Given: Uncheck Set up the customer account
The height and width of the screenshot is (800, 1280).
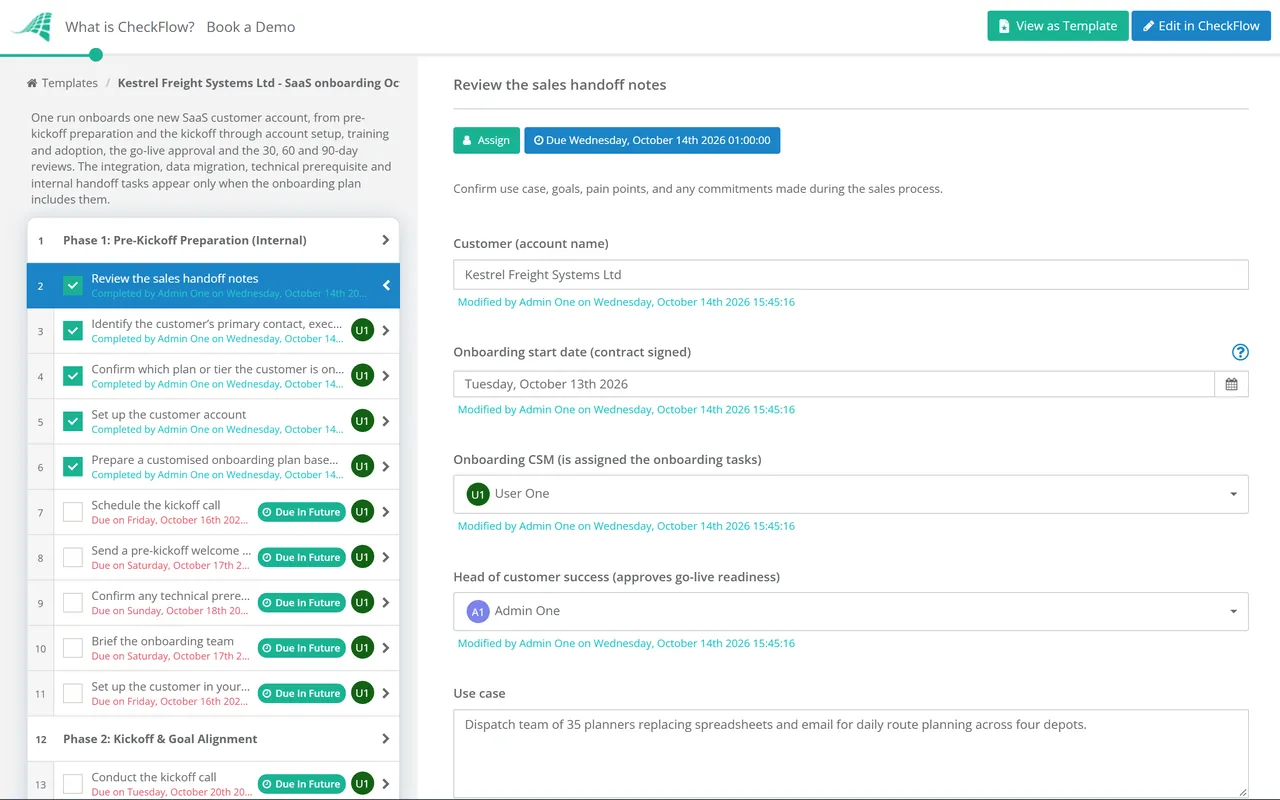Looking at the screenshot, I should (x=73, y=421).
